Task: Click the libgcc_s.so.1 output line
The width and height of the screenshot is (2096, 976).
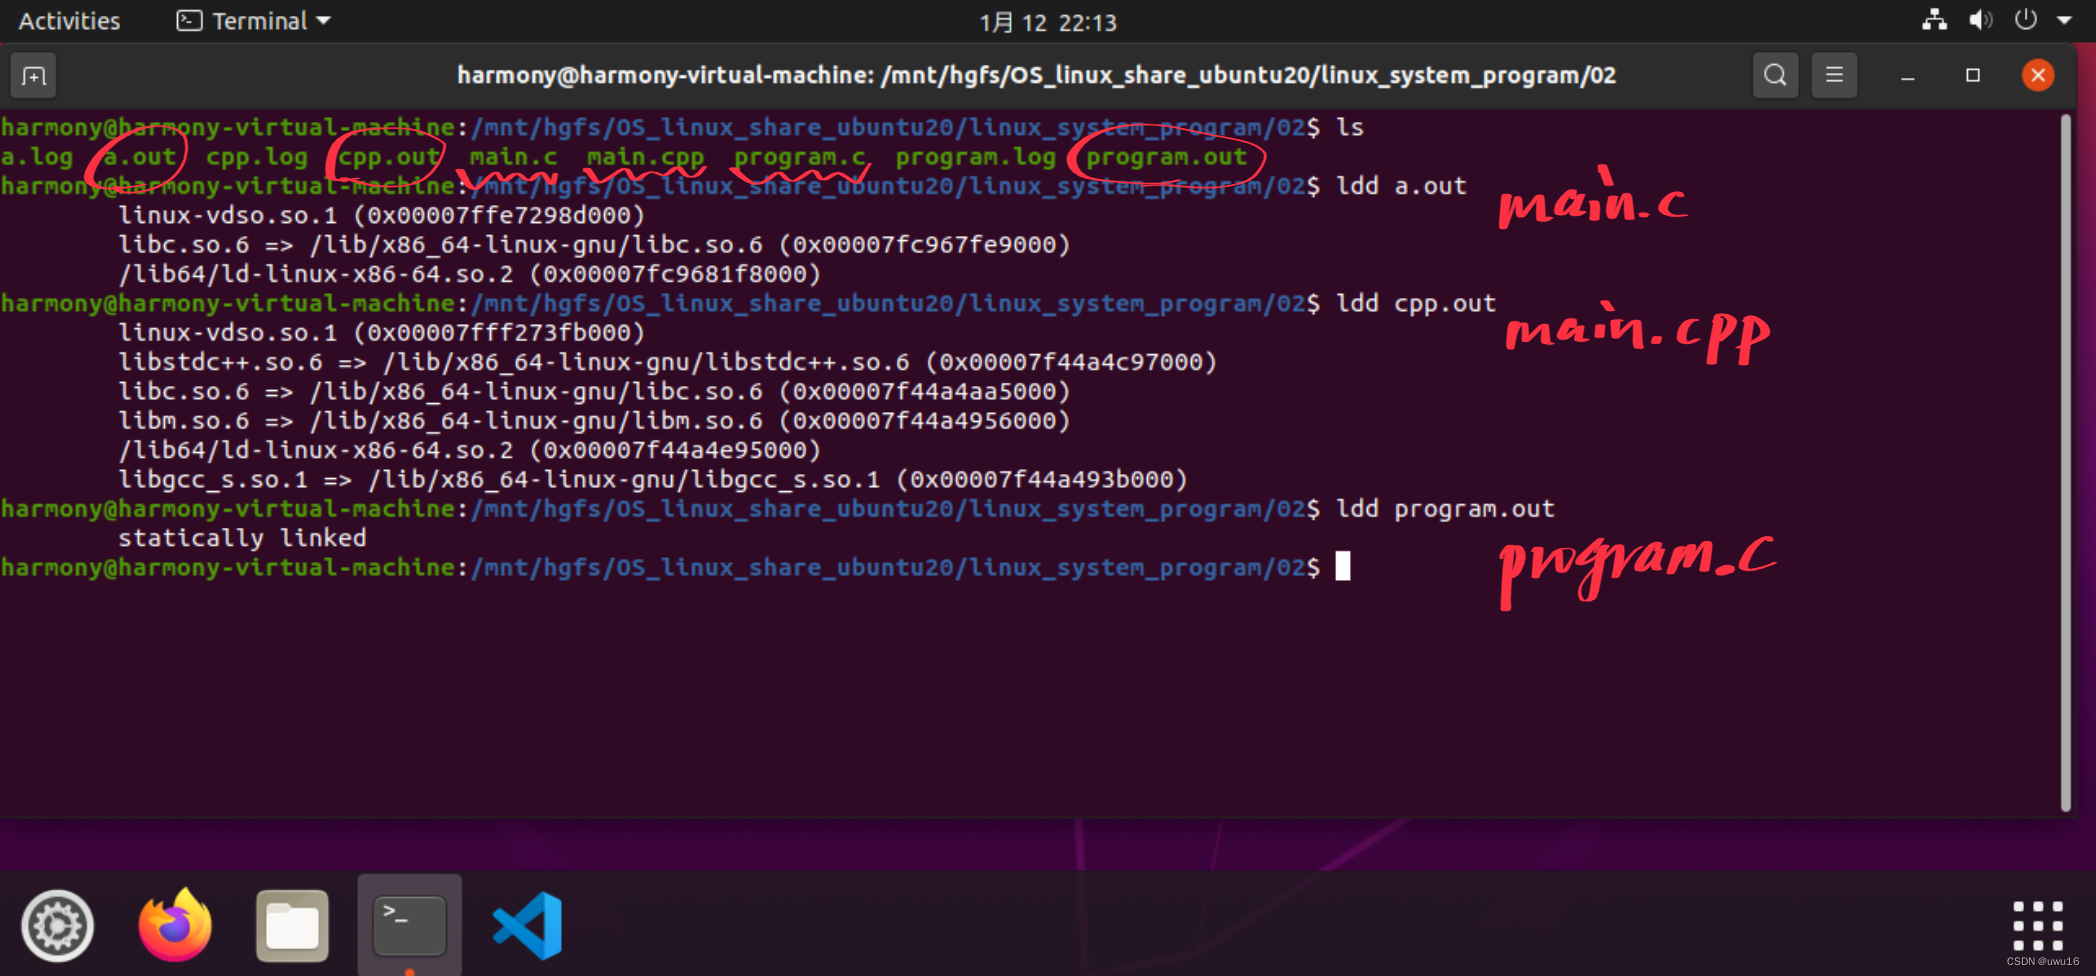Action: [653, 480]
